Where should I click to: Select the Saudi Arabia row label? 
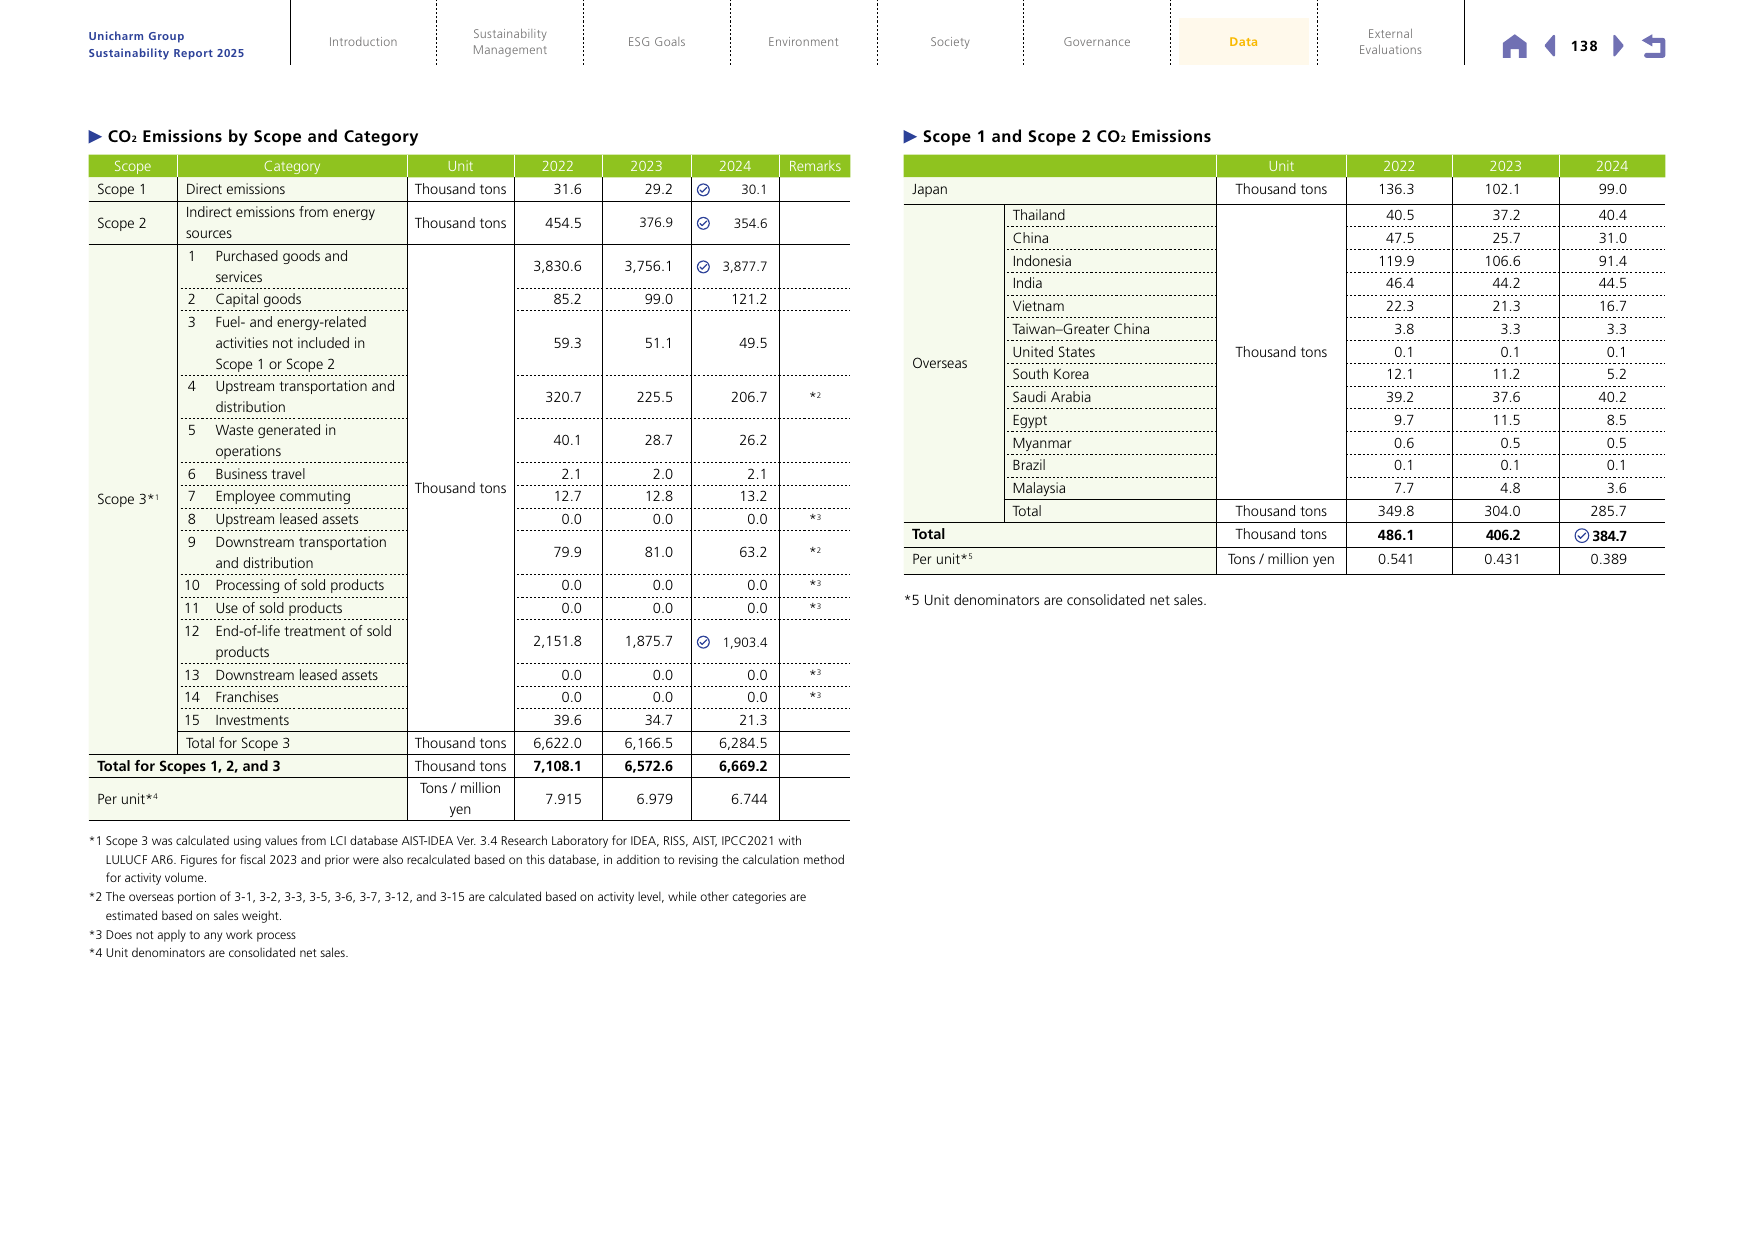coord(1051,397)
